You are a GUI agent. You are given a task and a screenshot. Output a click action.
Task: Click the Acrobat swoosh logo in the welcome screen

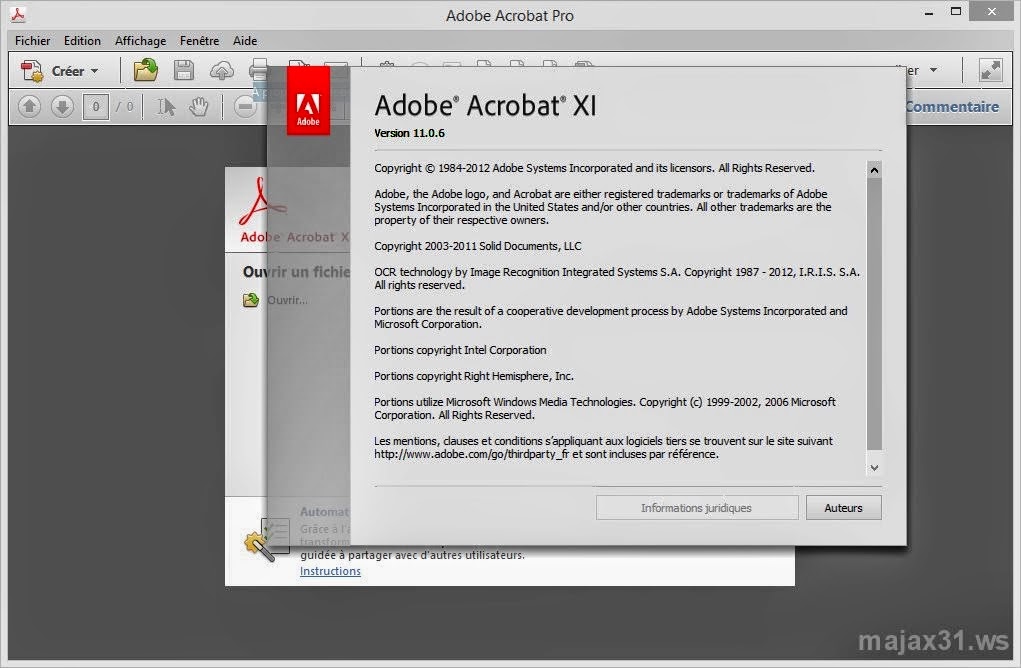[261, 202]
